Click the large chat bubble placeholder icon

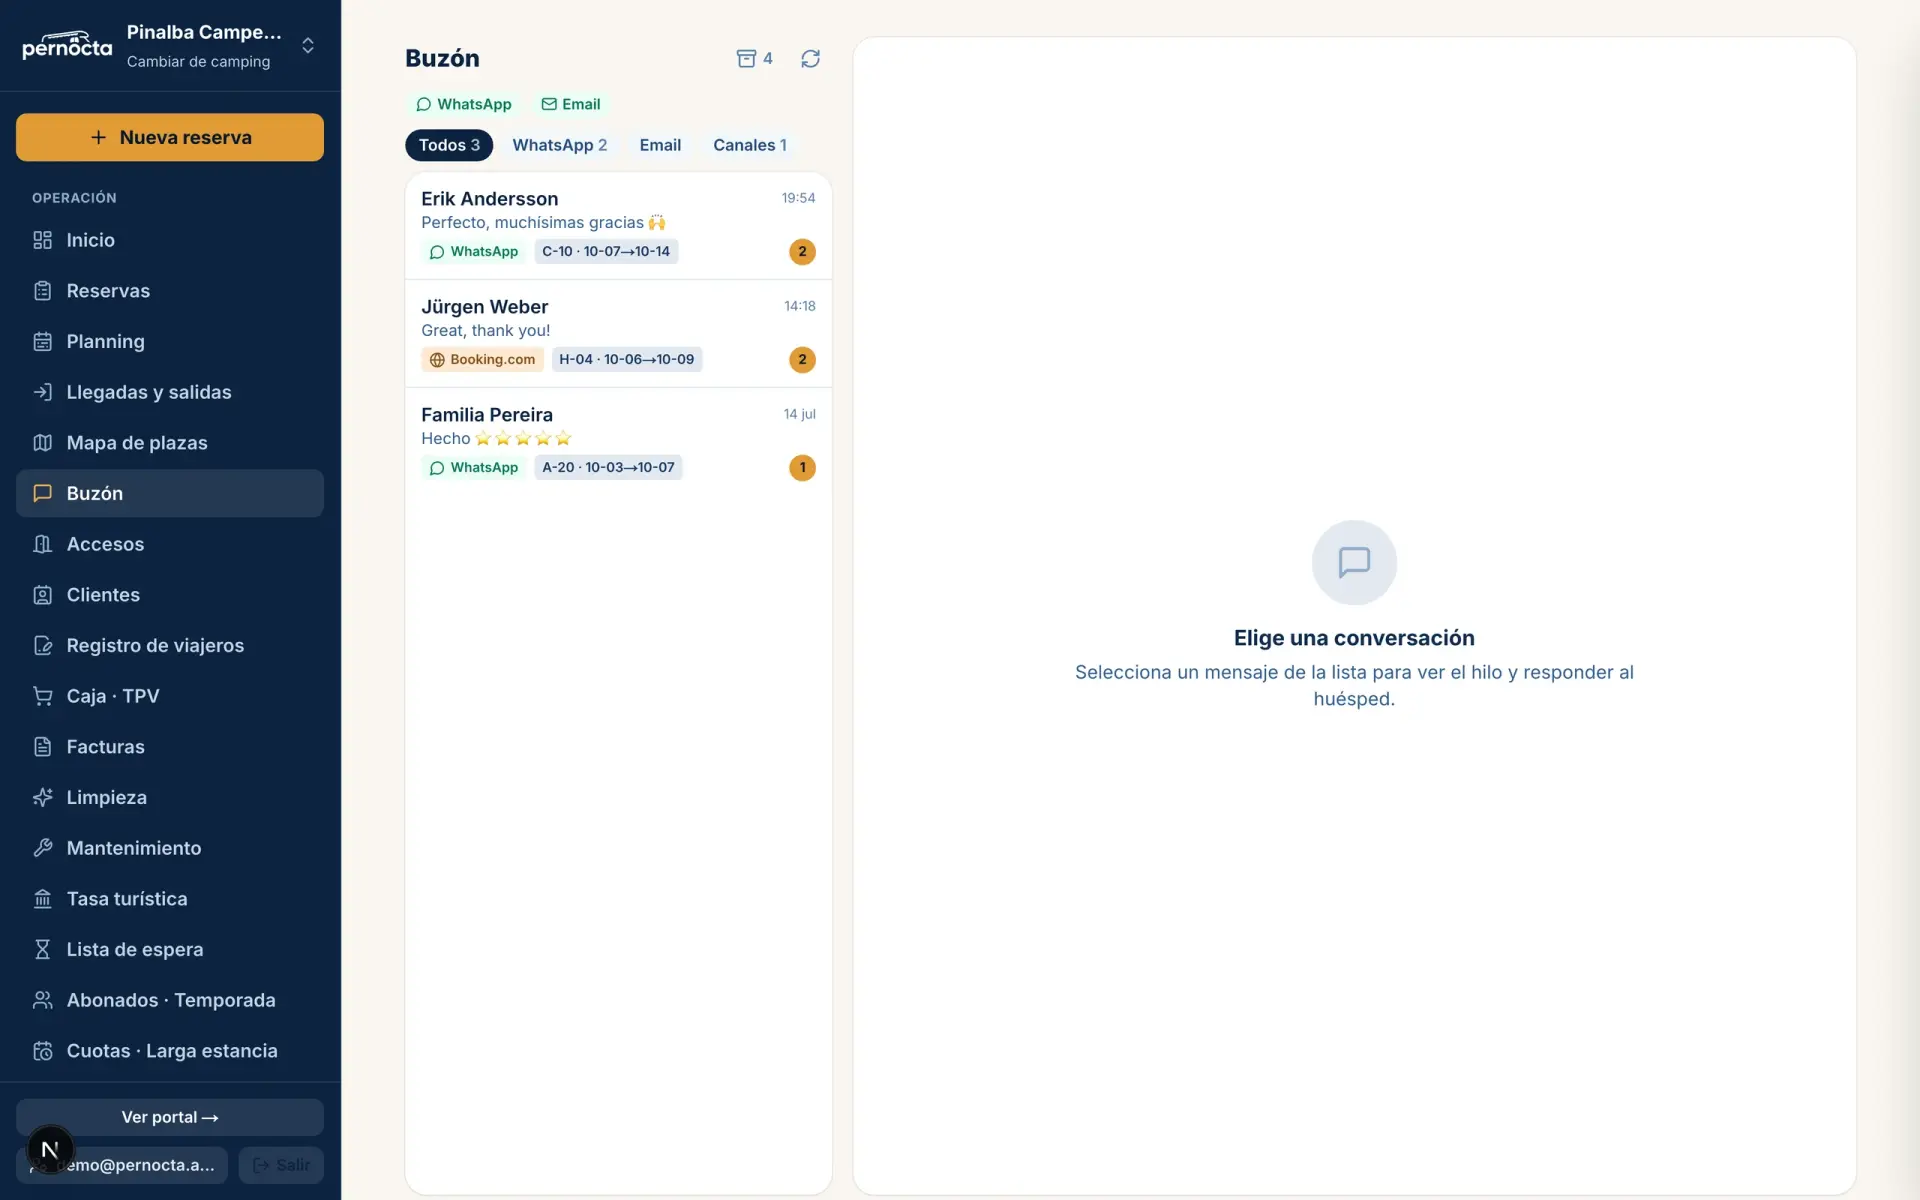click(1354, 562)
